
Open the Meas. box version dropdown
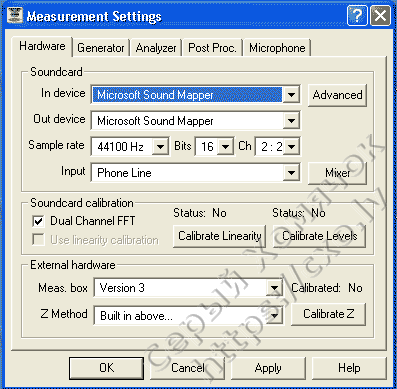[274, 288]
